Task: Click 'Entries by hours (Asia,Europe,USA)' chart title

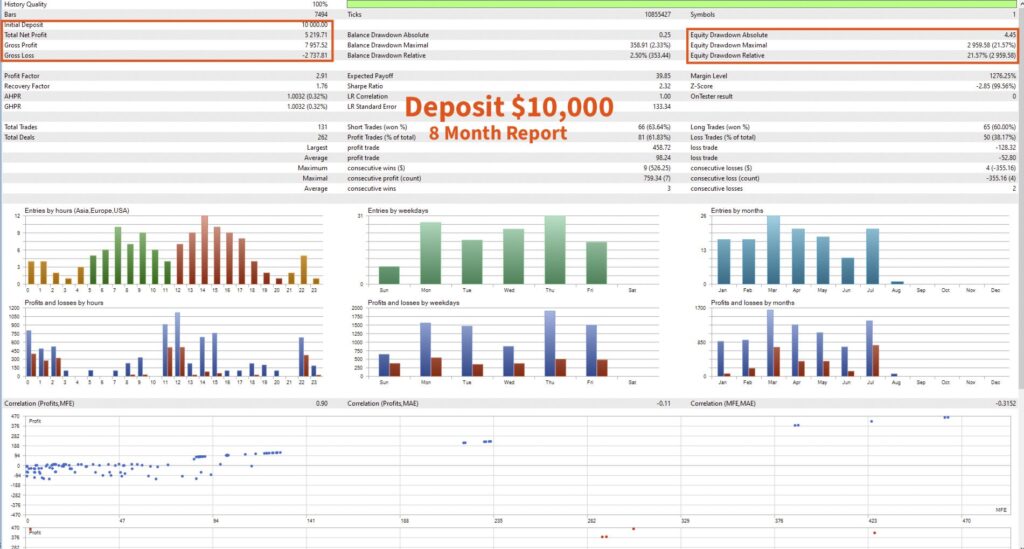Action: click(77, 211)
